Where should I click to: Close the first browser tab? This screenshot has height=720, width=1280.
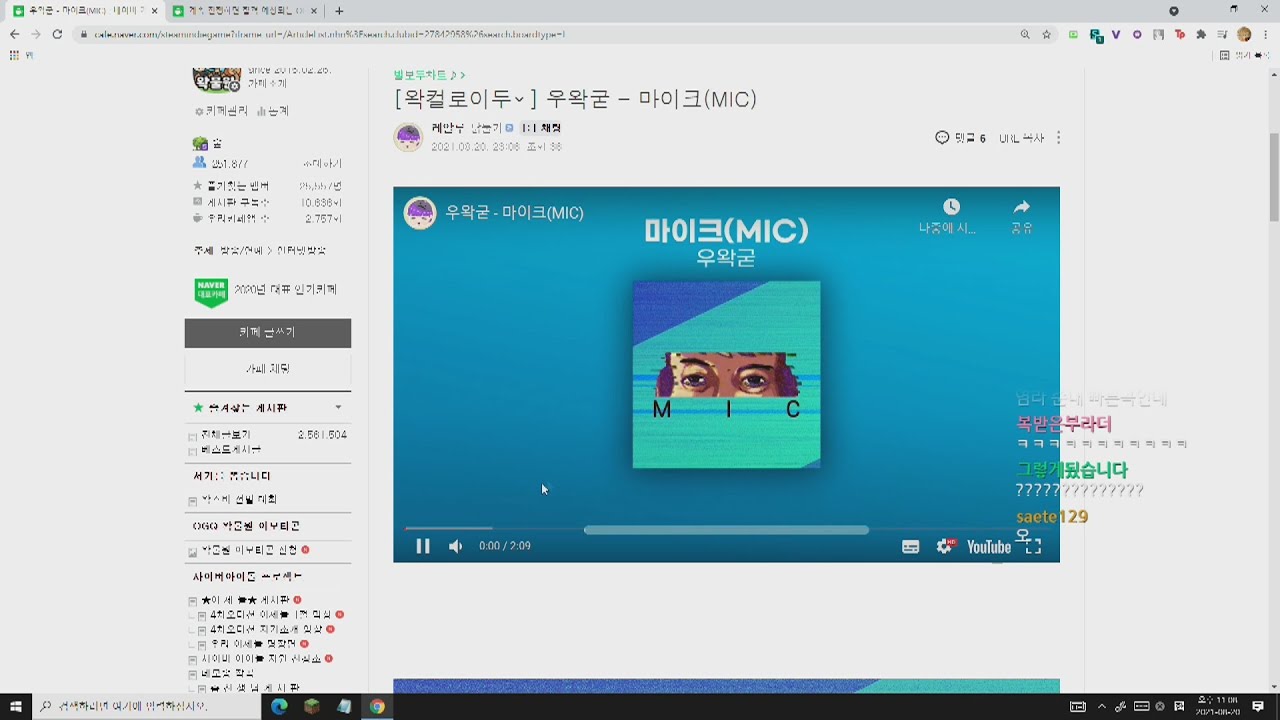[x=154, y=11]
